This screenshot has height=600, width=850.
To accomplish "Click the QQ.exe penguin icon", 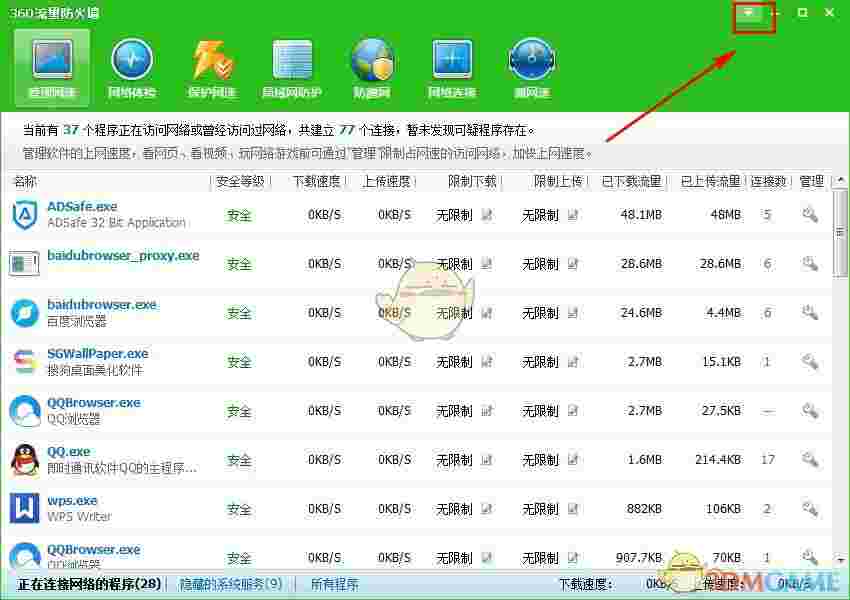I will tap(25, 460).
